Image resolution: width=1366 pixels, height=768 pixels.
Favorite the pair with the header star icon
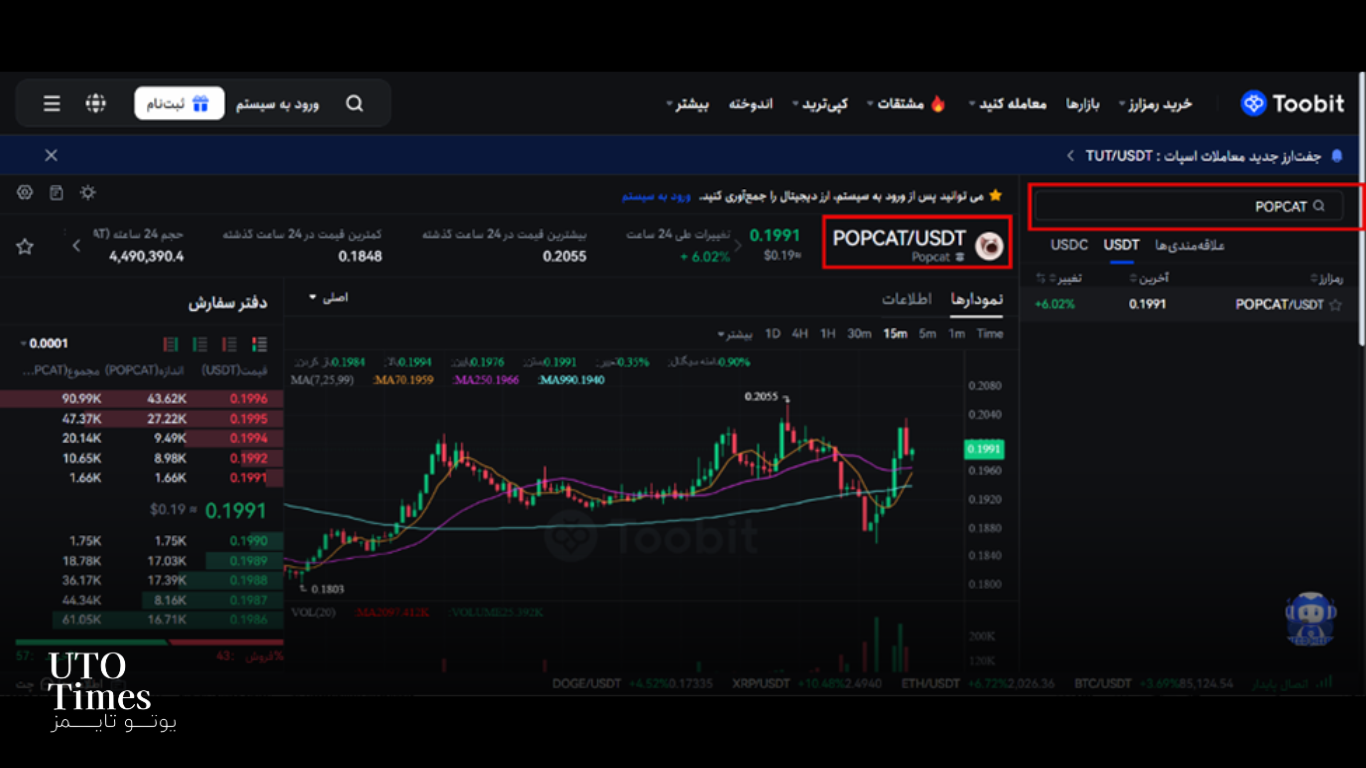(x=25, y=246)
